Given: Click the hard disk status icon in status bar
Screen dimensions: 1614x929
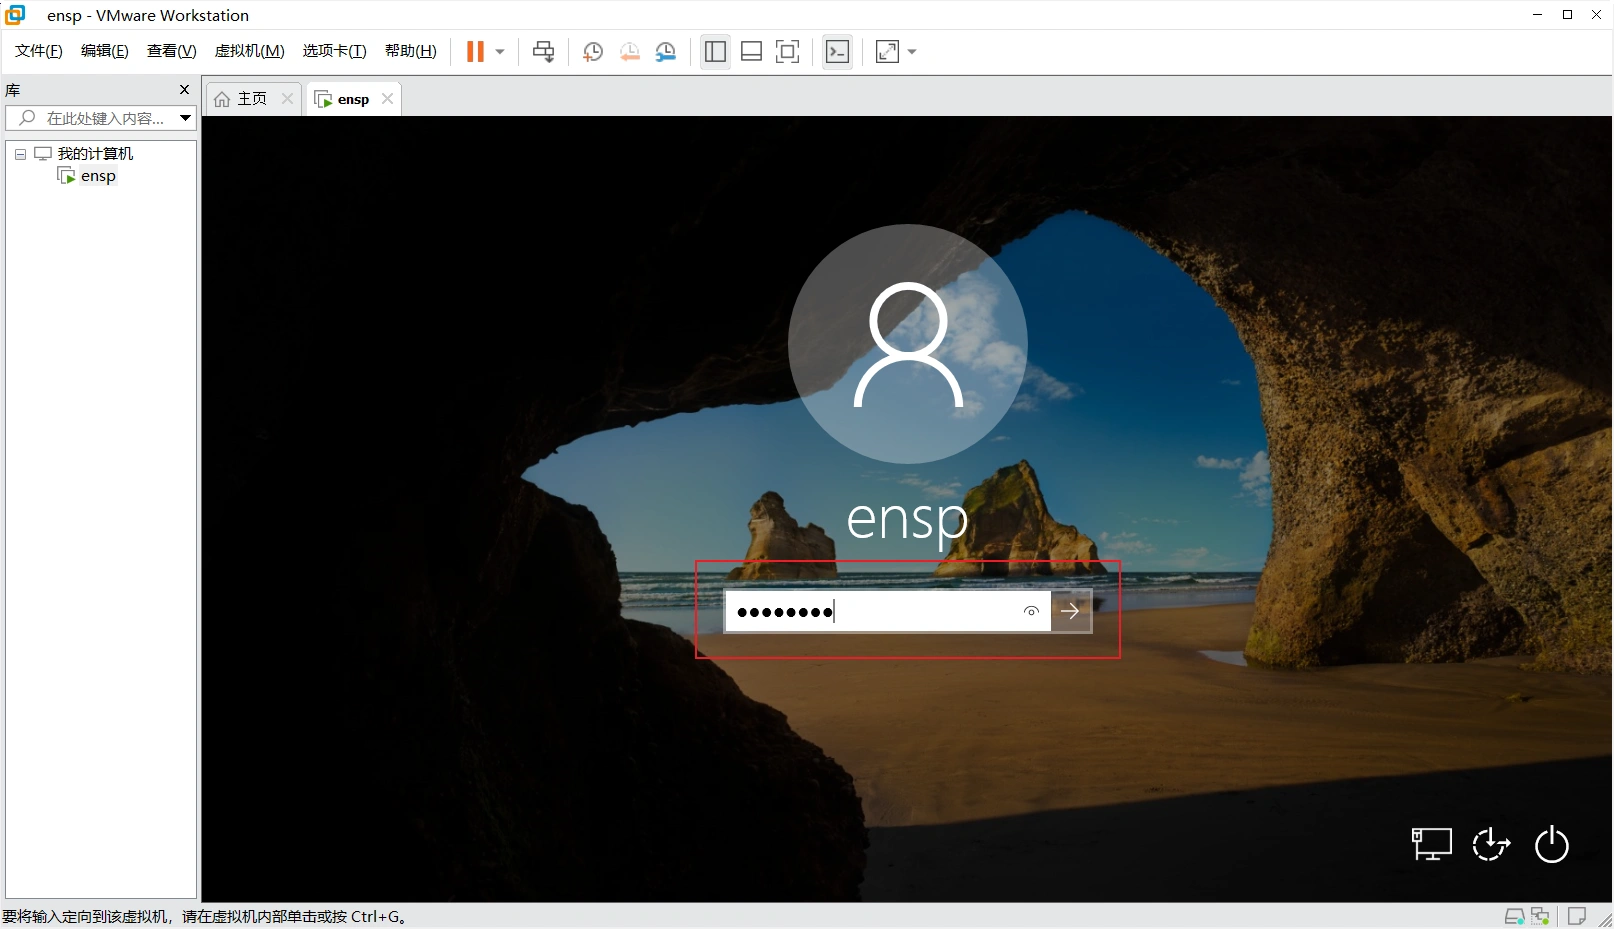Looking at the screenshot, I should pyautogui.click(x=1513, y=916).
